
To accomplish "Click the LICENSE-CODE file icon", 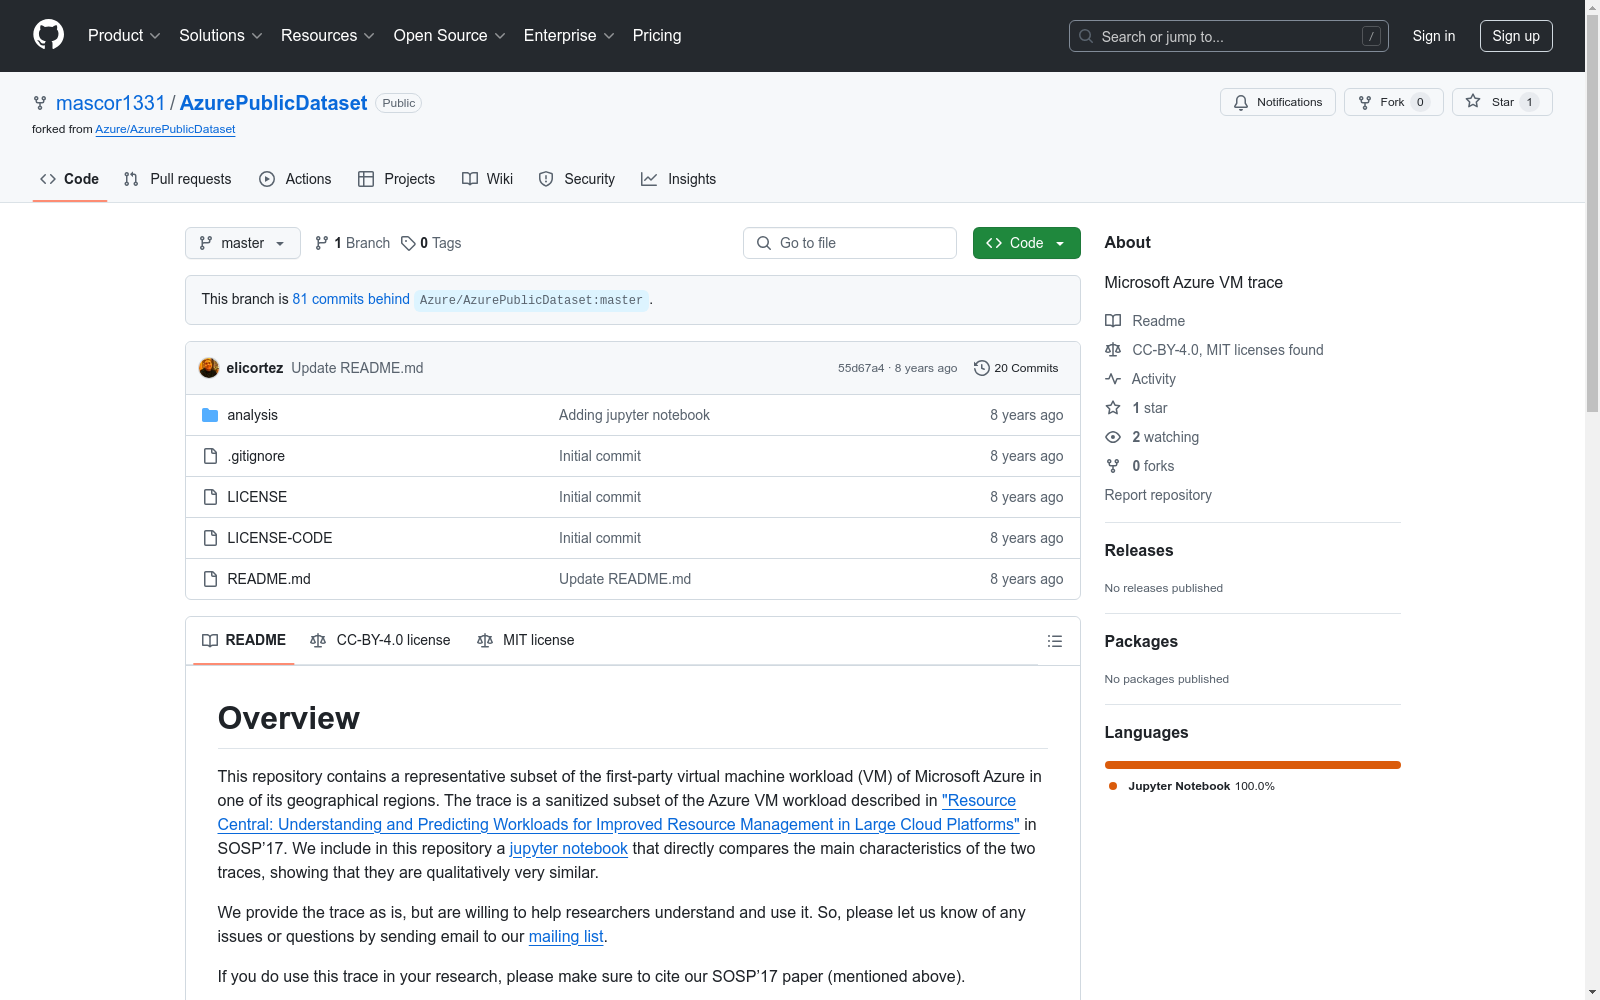I will 210,538.
